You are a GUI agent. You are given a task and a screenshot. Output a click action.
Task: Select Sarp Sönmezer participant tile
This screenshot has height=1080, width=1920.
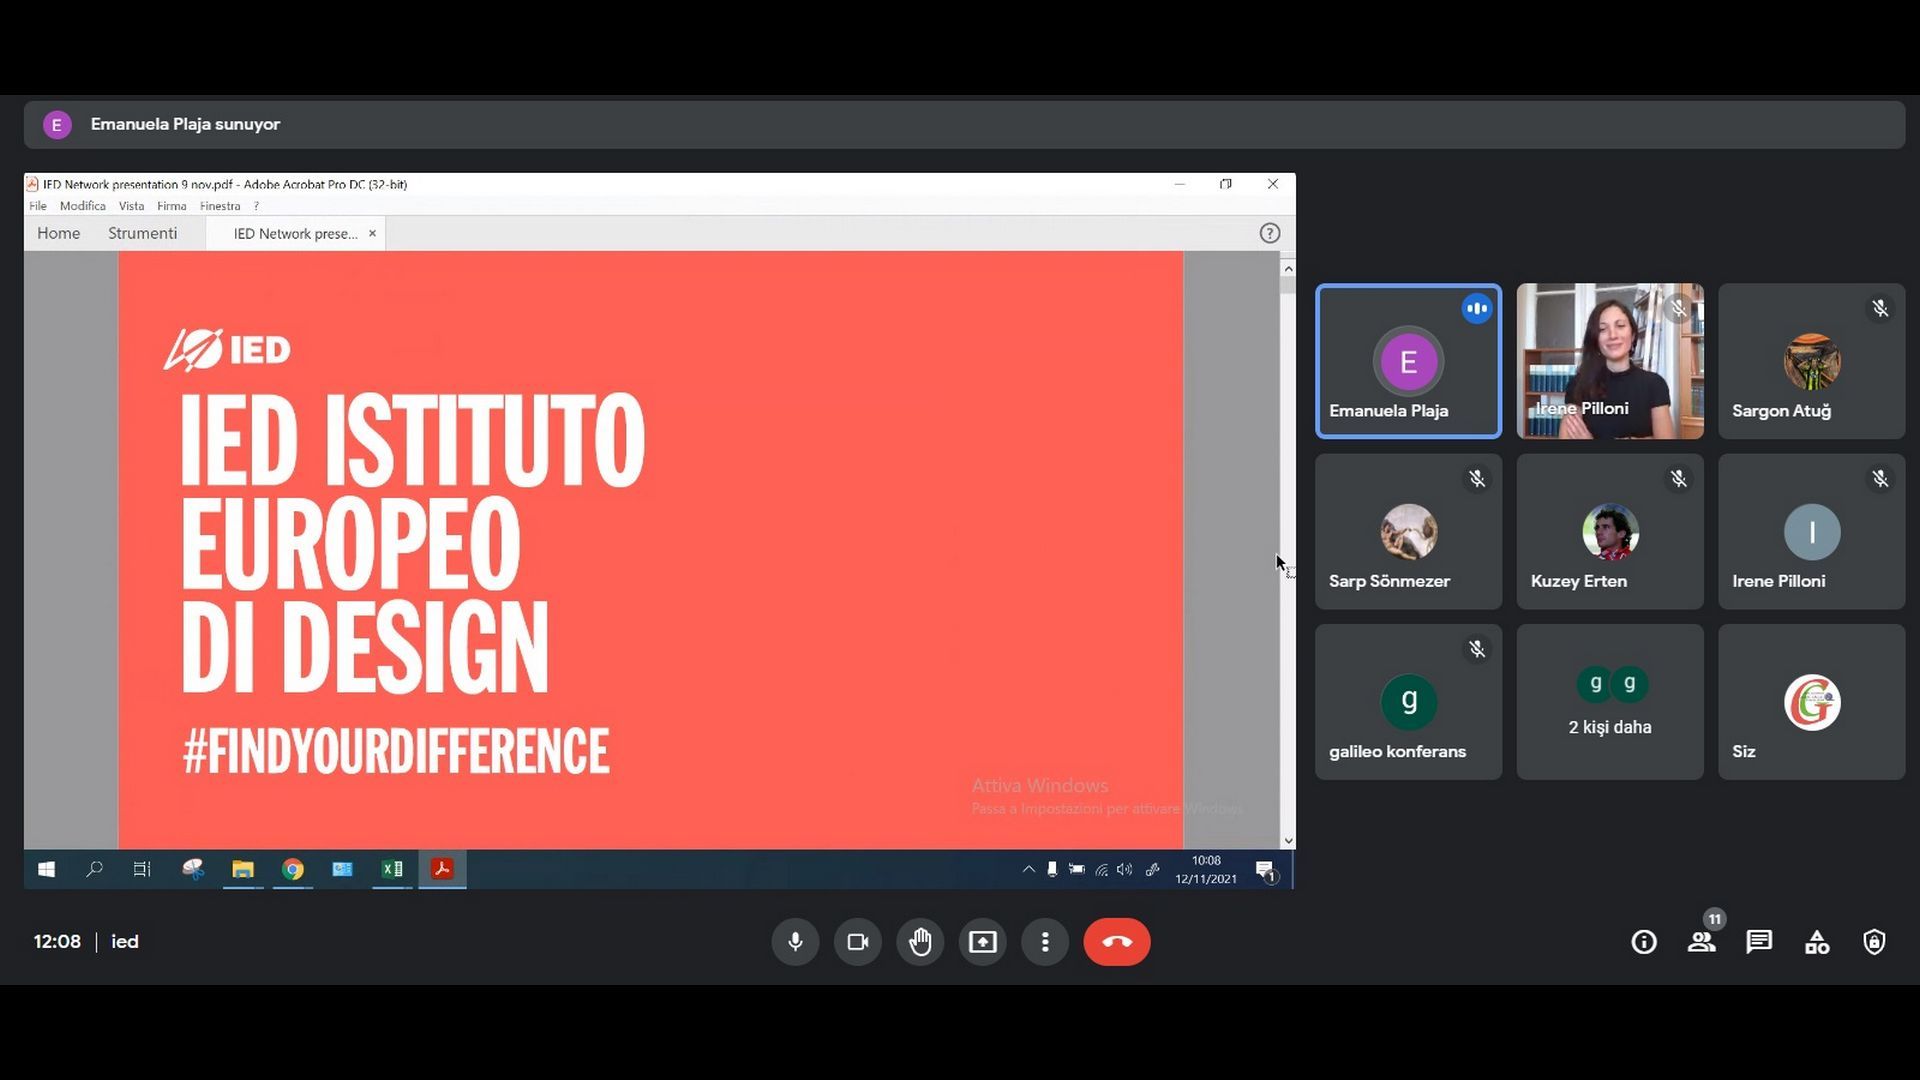pos(1408,532)
